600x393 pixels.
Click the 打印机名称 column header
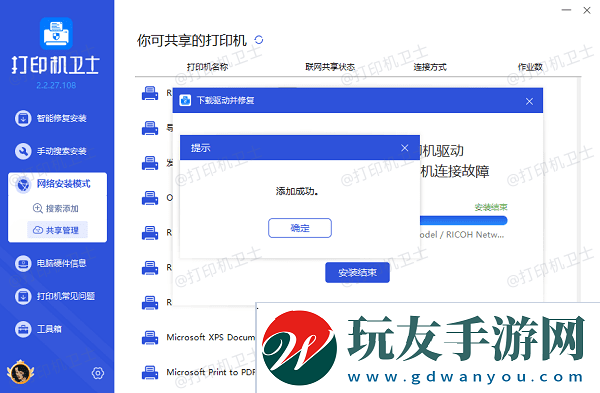pos(207,67)
